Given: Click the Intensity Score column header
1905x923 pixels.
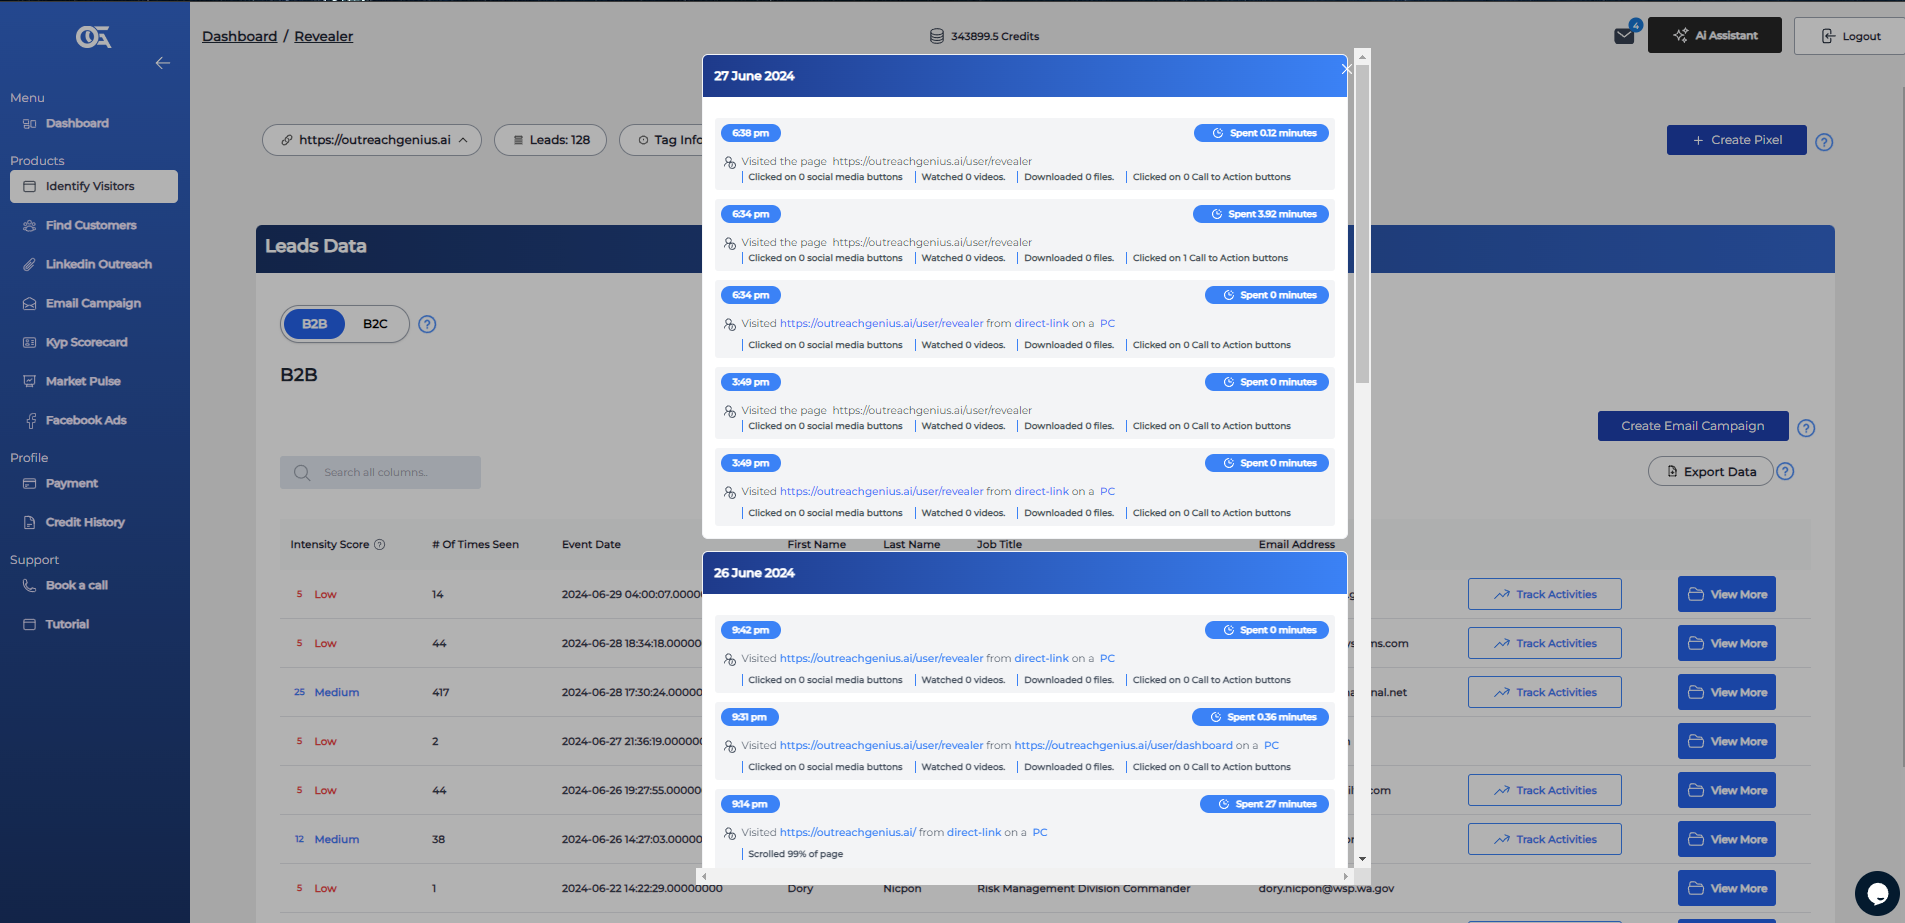Looking at the screenshot, I should click(x=330, y=545).
